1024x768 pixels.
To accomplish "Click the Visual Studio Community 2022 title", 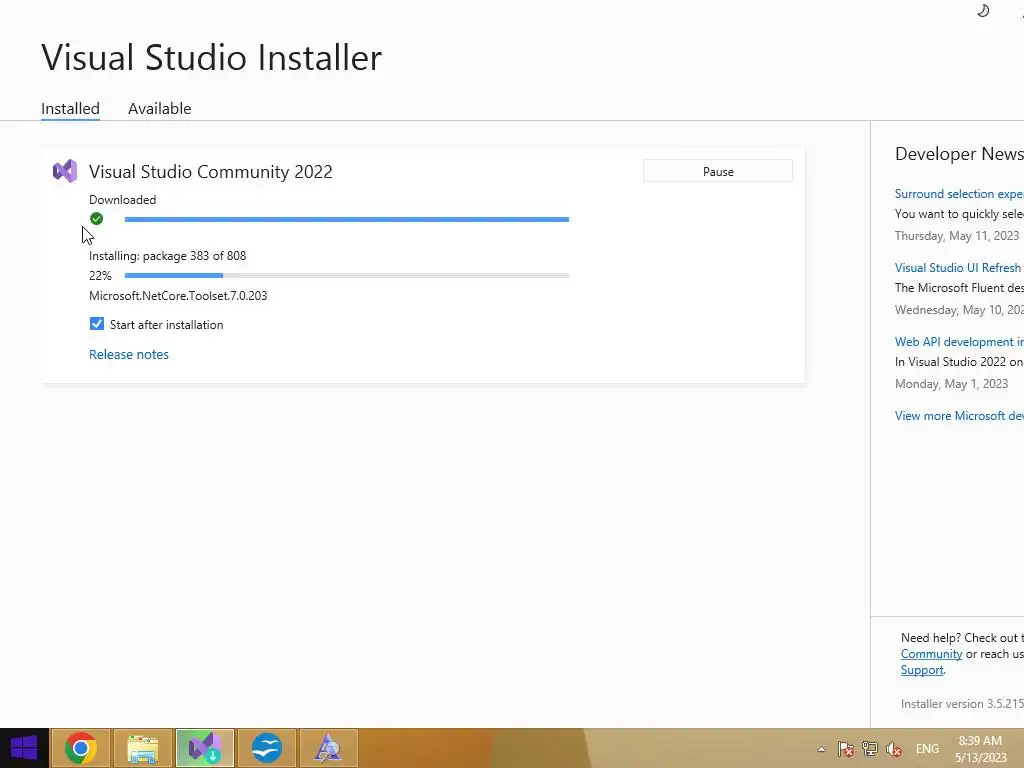I will tap(211, 172).
